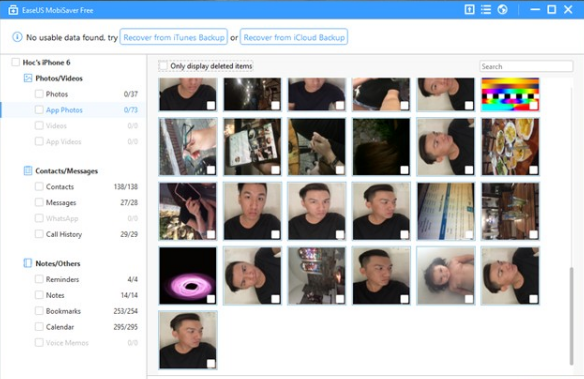Open the Call History list entry

click(64, 234)
